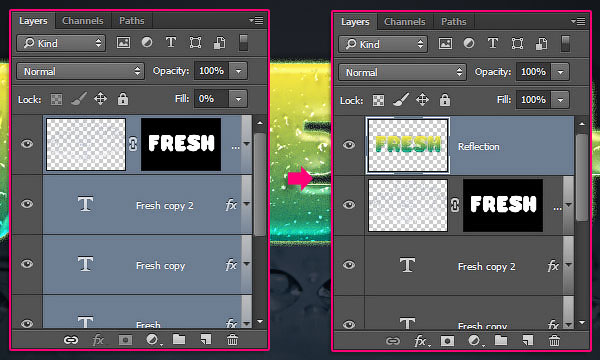Create new group in right panel footer
The image size is (600, 360).
click(x=501, y=340)
